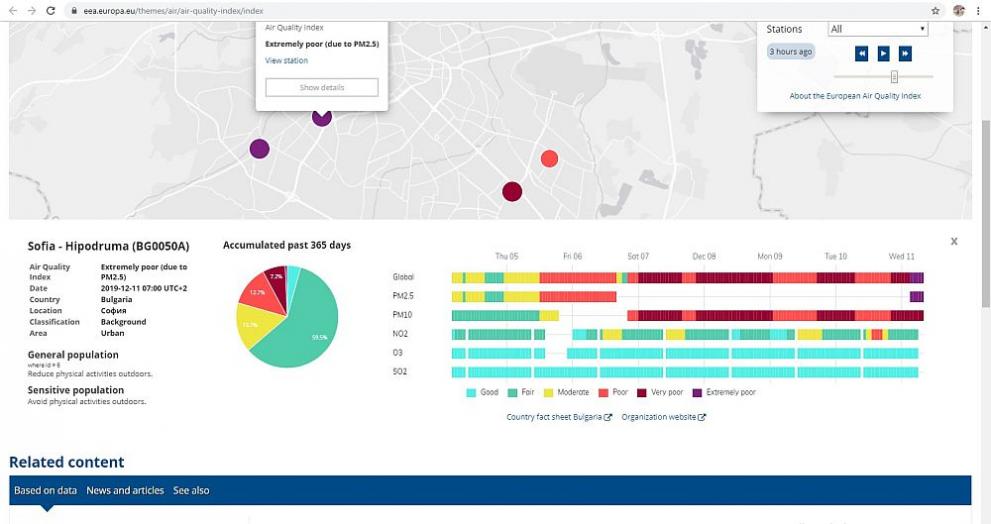Click the browser forward arrow

coord(32,11)
